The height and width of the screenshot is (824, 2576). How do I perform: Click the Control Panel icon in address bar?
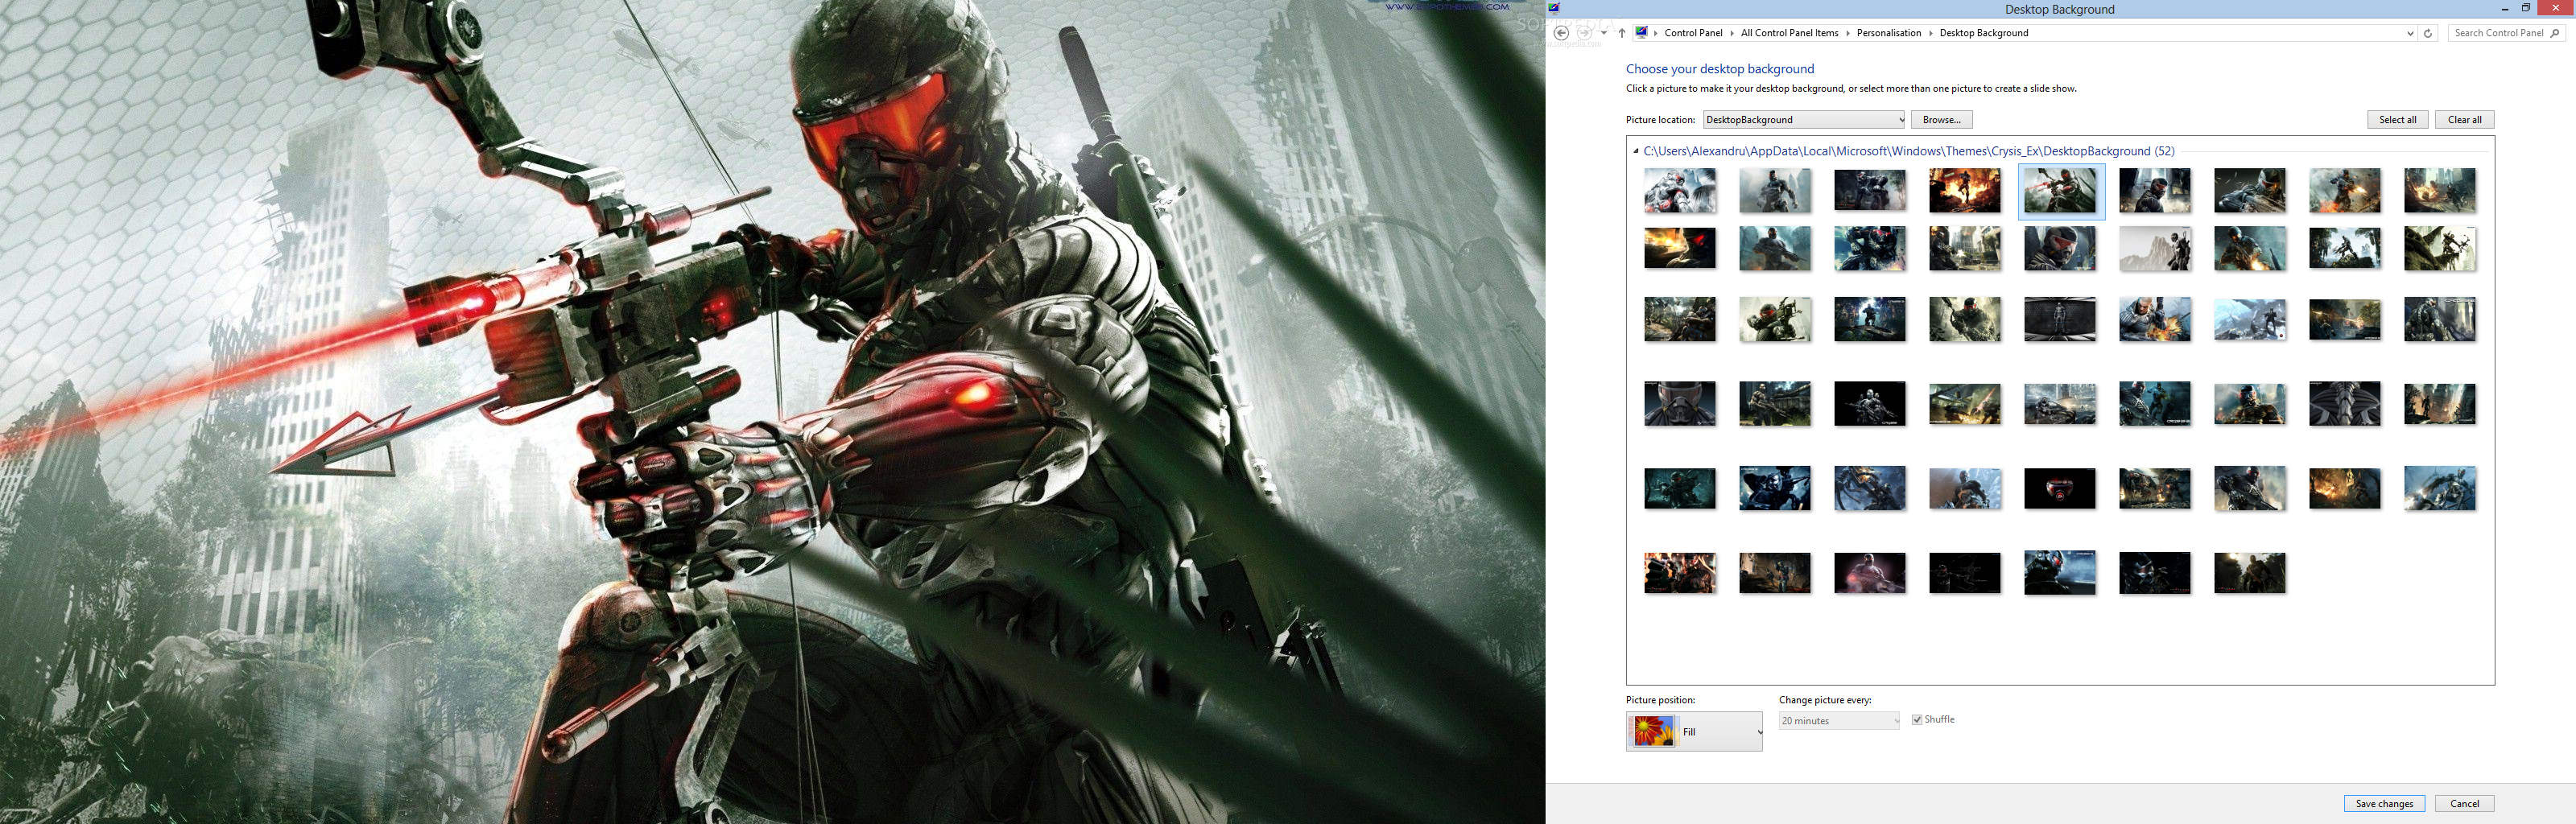[1641, 33]
